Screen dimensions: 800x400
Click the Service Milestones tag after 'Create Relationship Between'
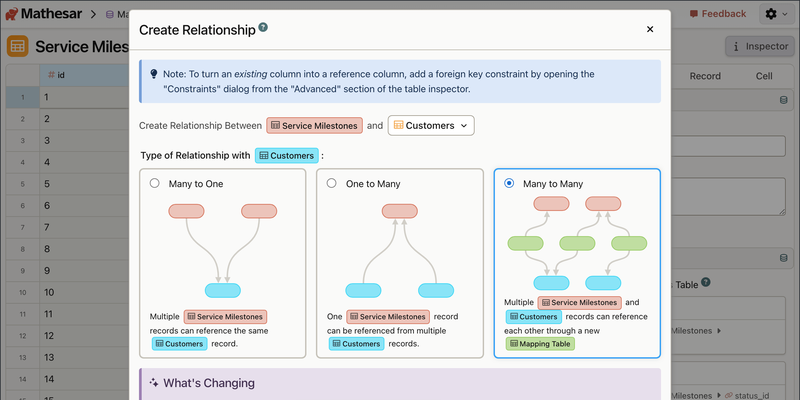tap(315, 126)
